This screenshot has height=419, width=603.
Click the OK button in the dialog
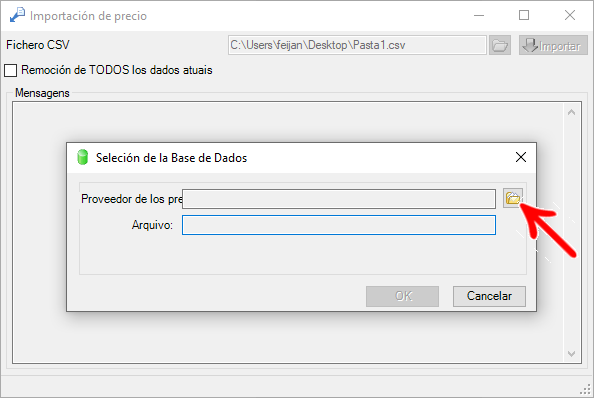(x=402, y=296)
